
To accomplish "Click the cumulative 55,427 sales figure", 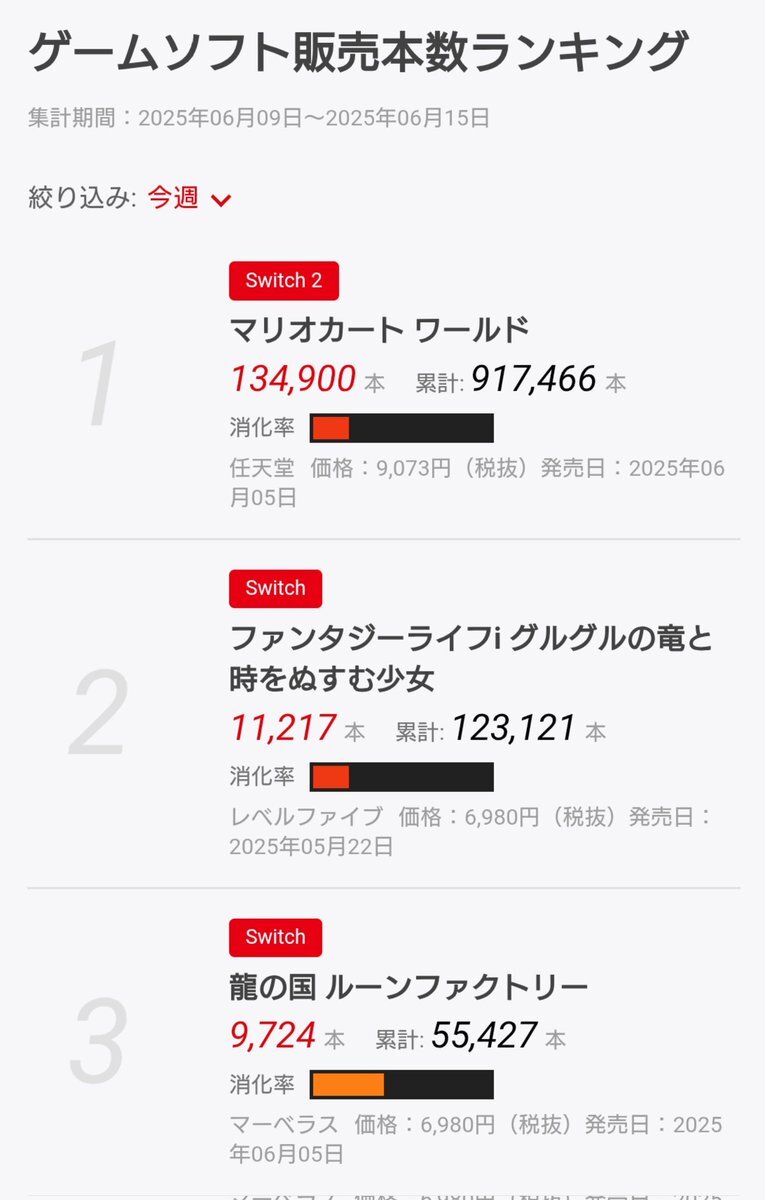I will point(485,1035).
